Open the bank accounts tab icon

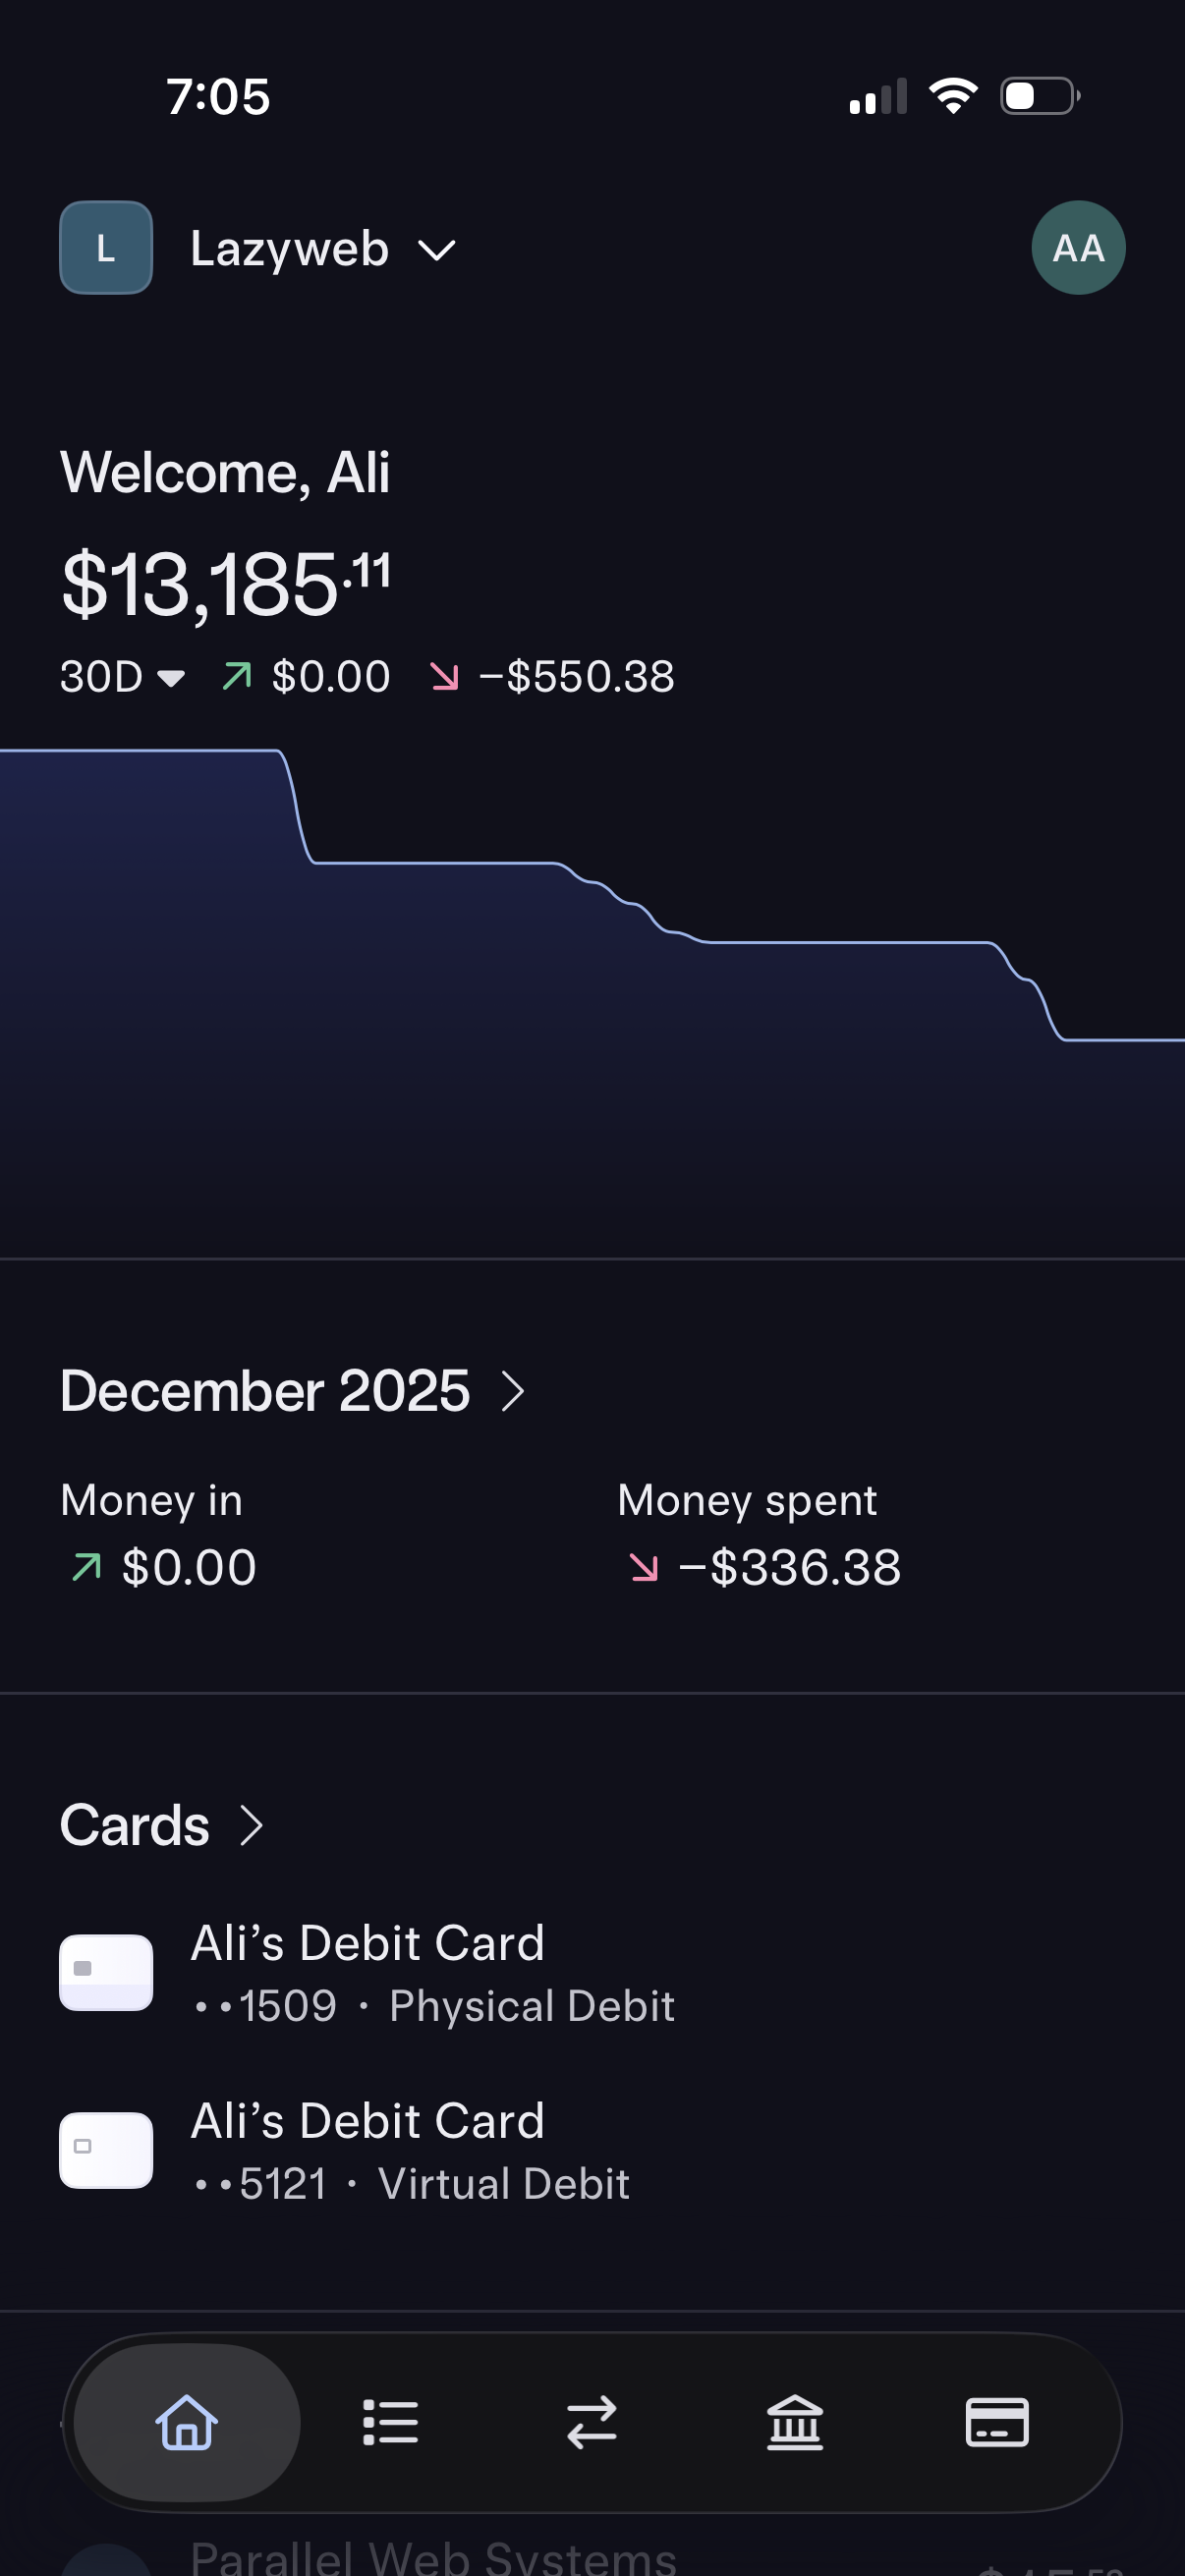pos(795,2422)
